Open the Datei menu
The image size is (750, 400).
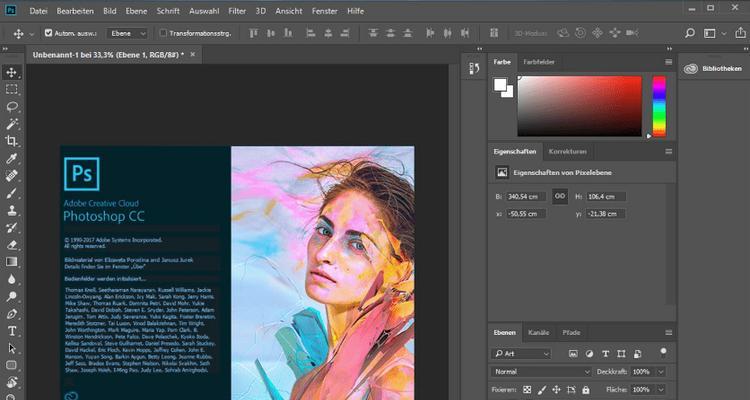click(x=38, y=11)
